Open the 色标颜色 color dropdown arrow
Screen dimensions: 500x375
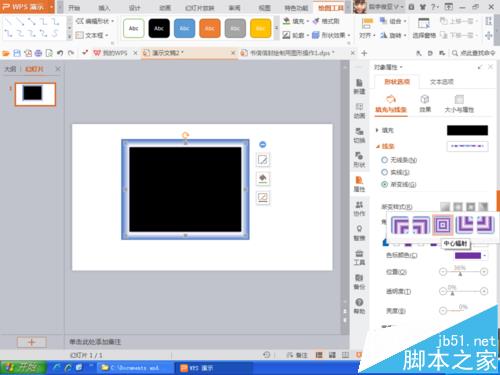(485, 256)
